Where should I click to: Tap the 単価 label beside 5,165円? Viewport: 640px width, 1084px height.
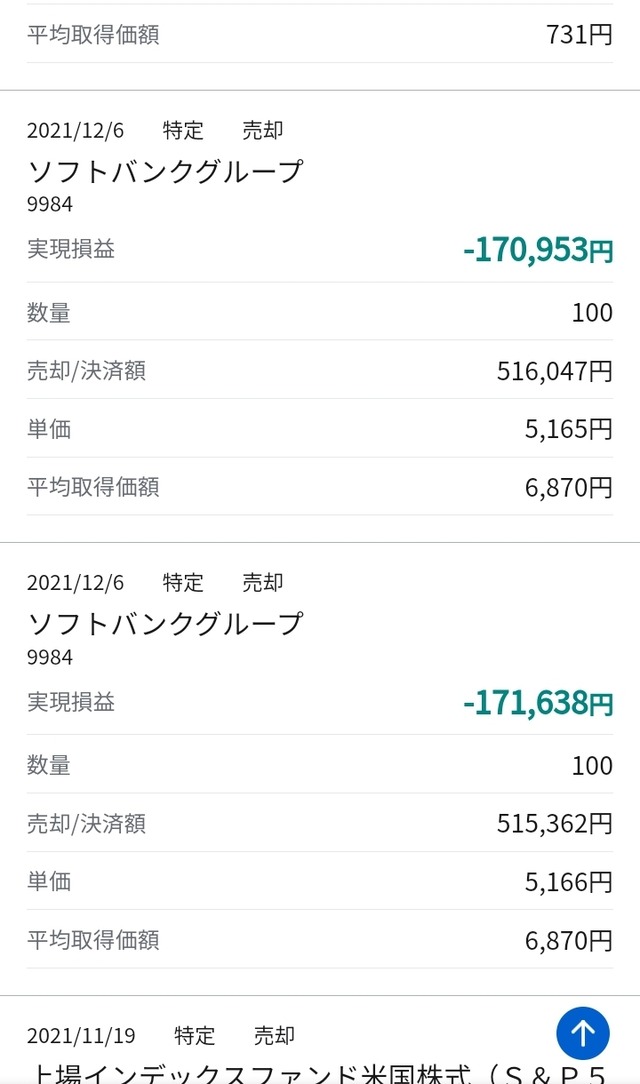click(49, 429)
